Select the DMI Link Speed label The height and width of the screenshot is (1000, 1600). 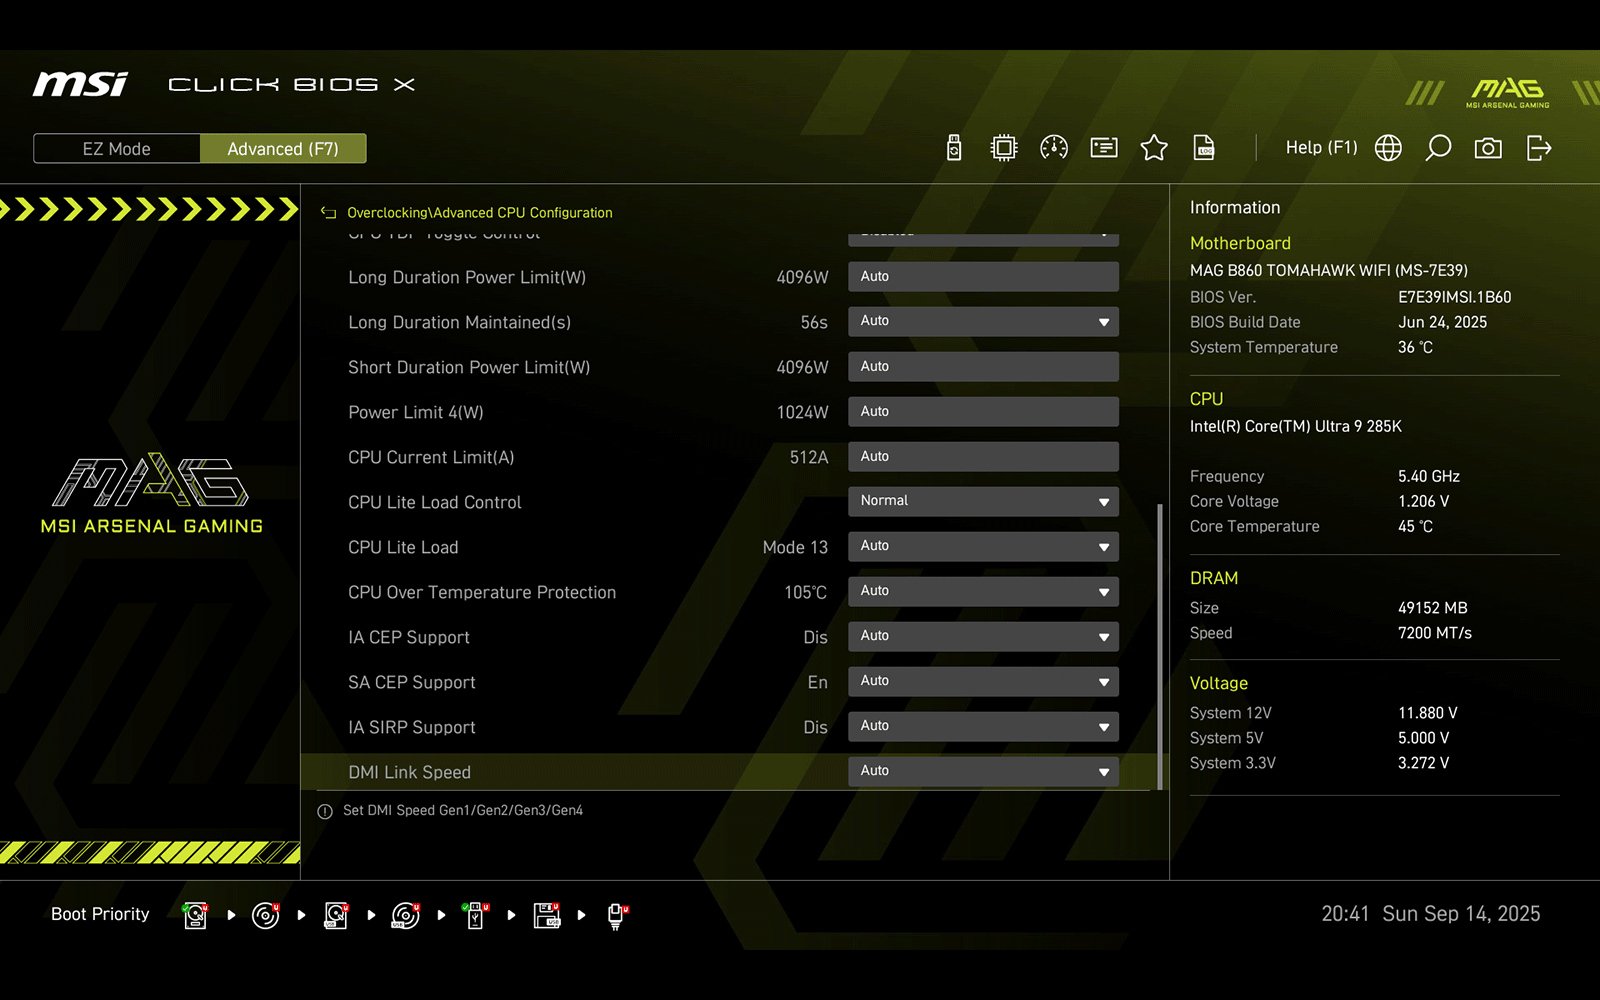point(409,773)
